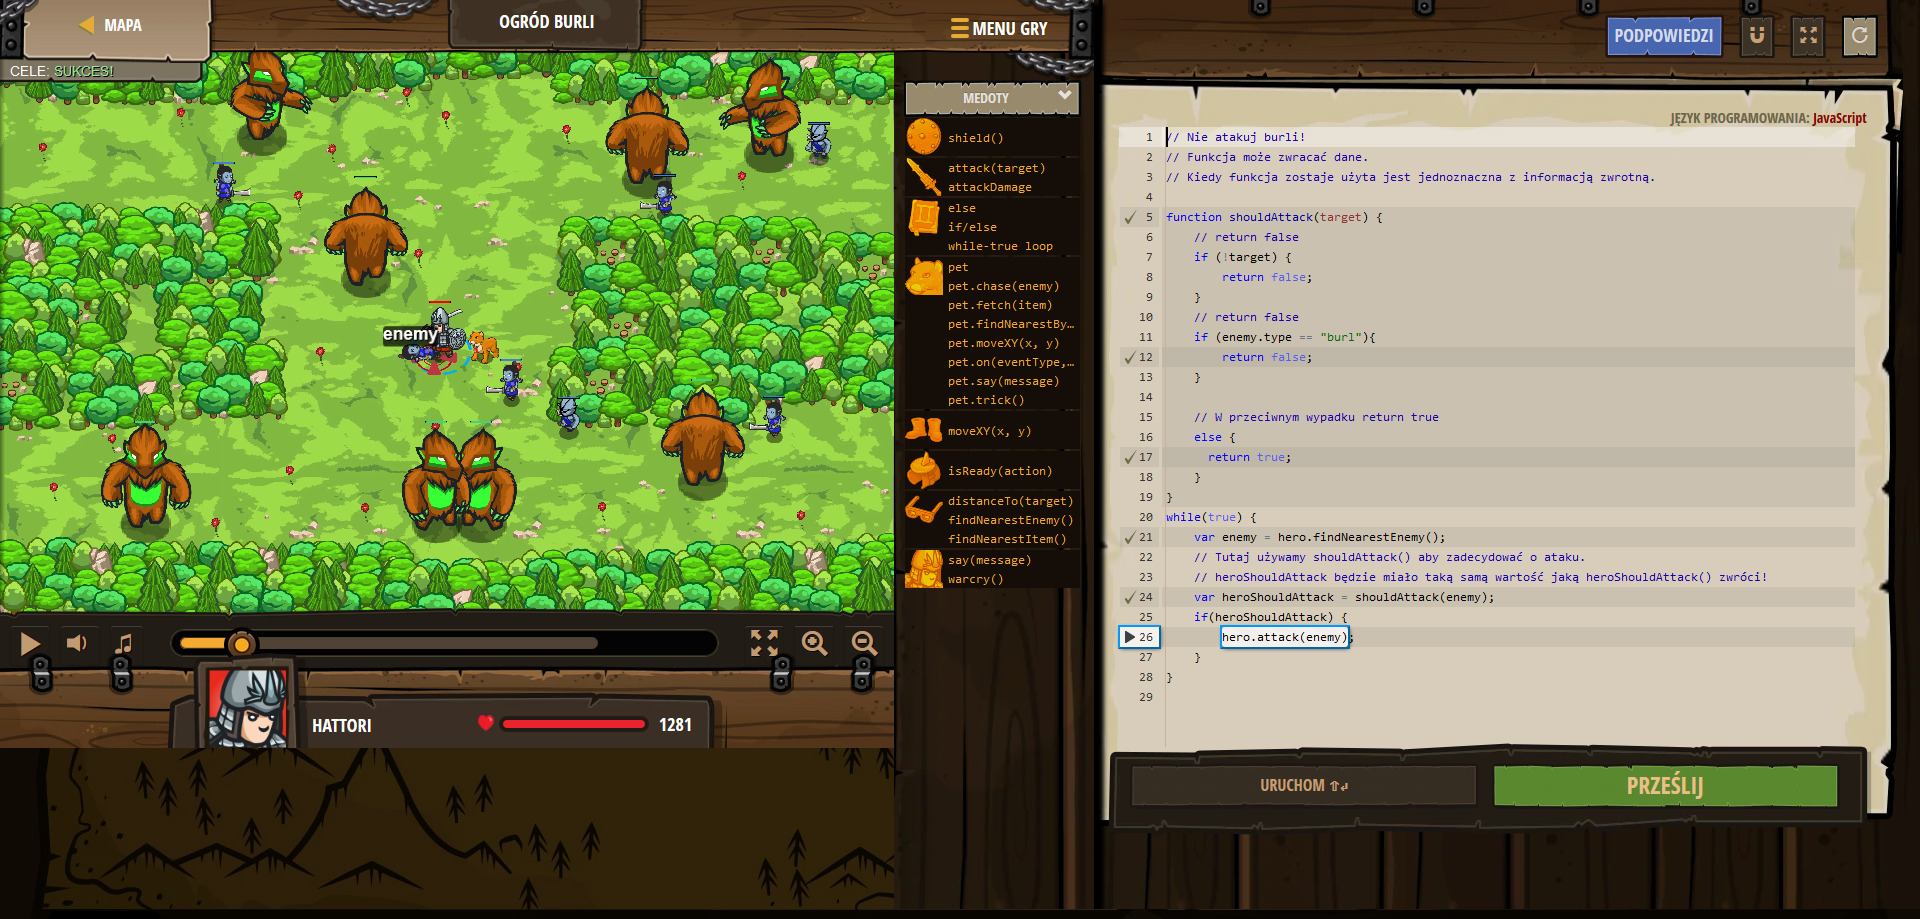Viewport: 1920px width, 919px height.
Task: Click the sword item icon
Action: coord(924,177)
